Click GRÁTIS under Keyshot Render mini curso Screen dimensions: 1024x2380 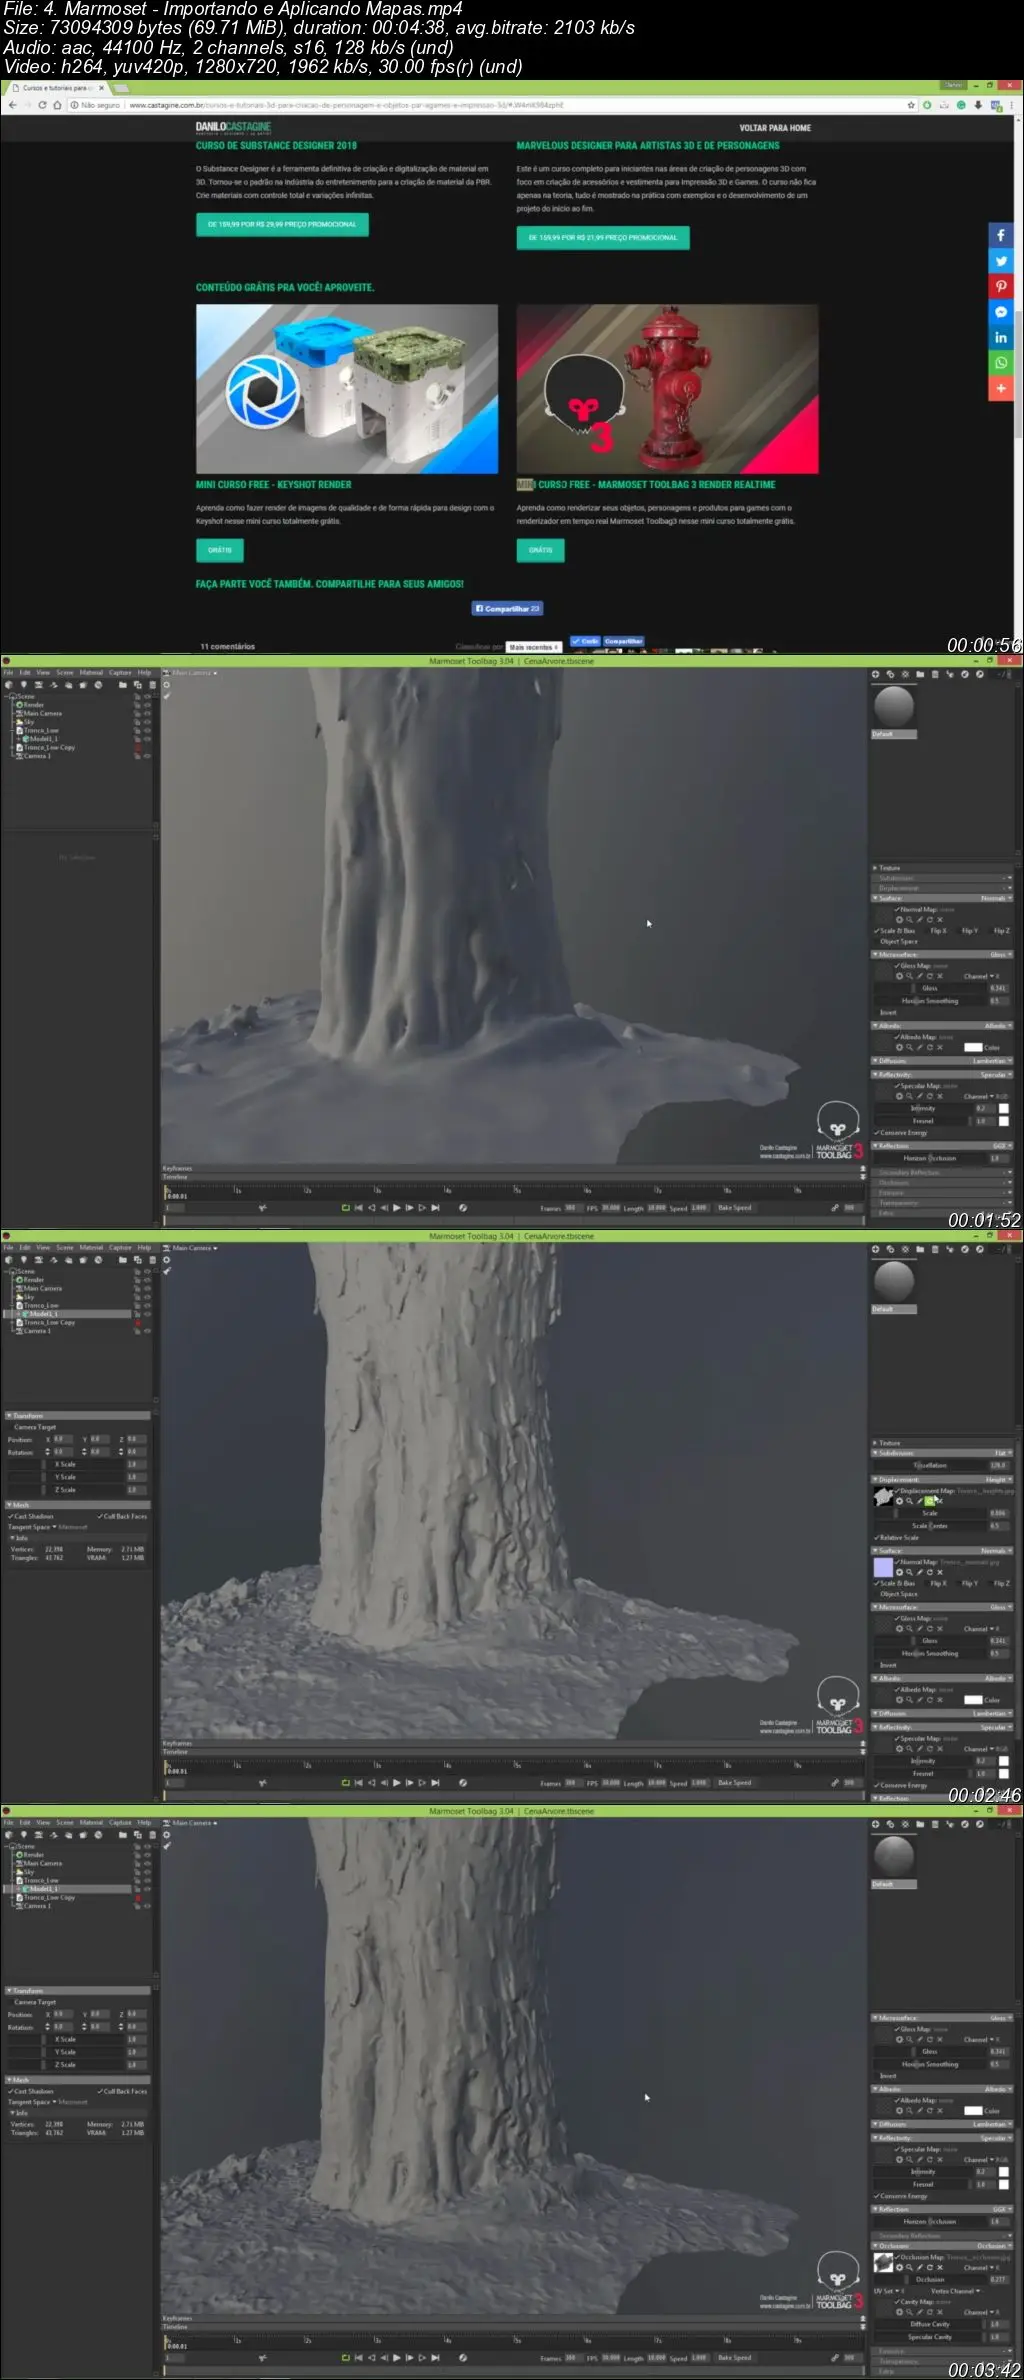coord(220,550)
